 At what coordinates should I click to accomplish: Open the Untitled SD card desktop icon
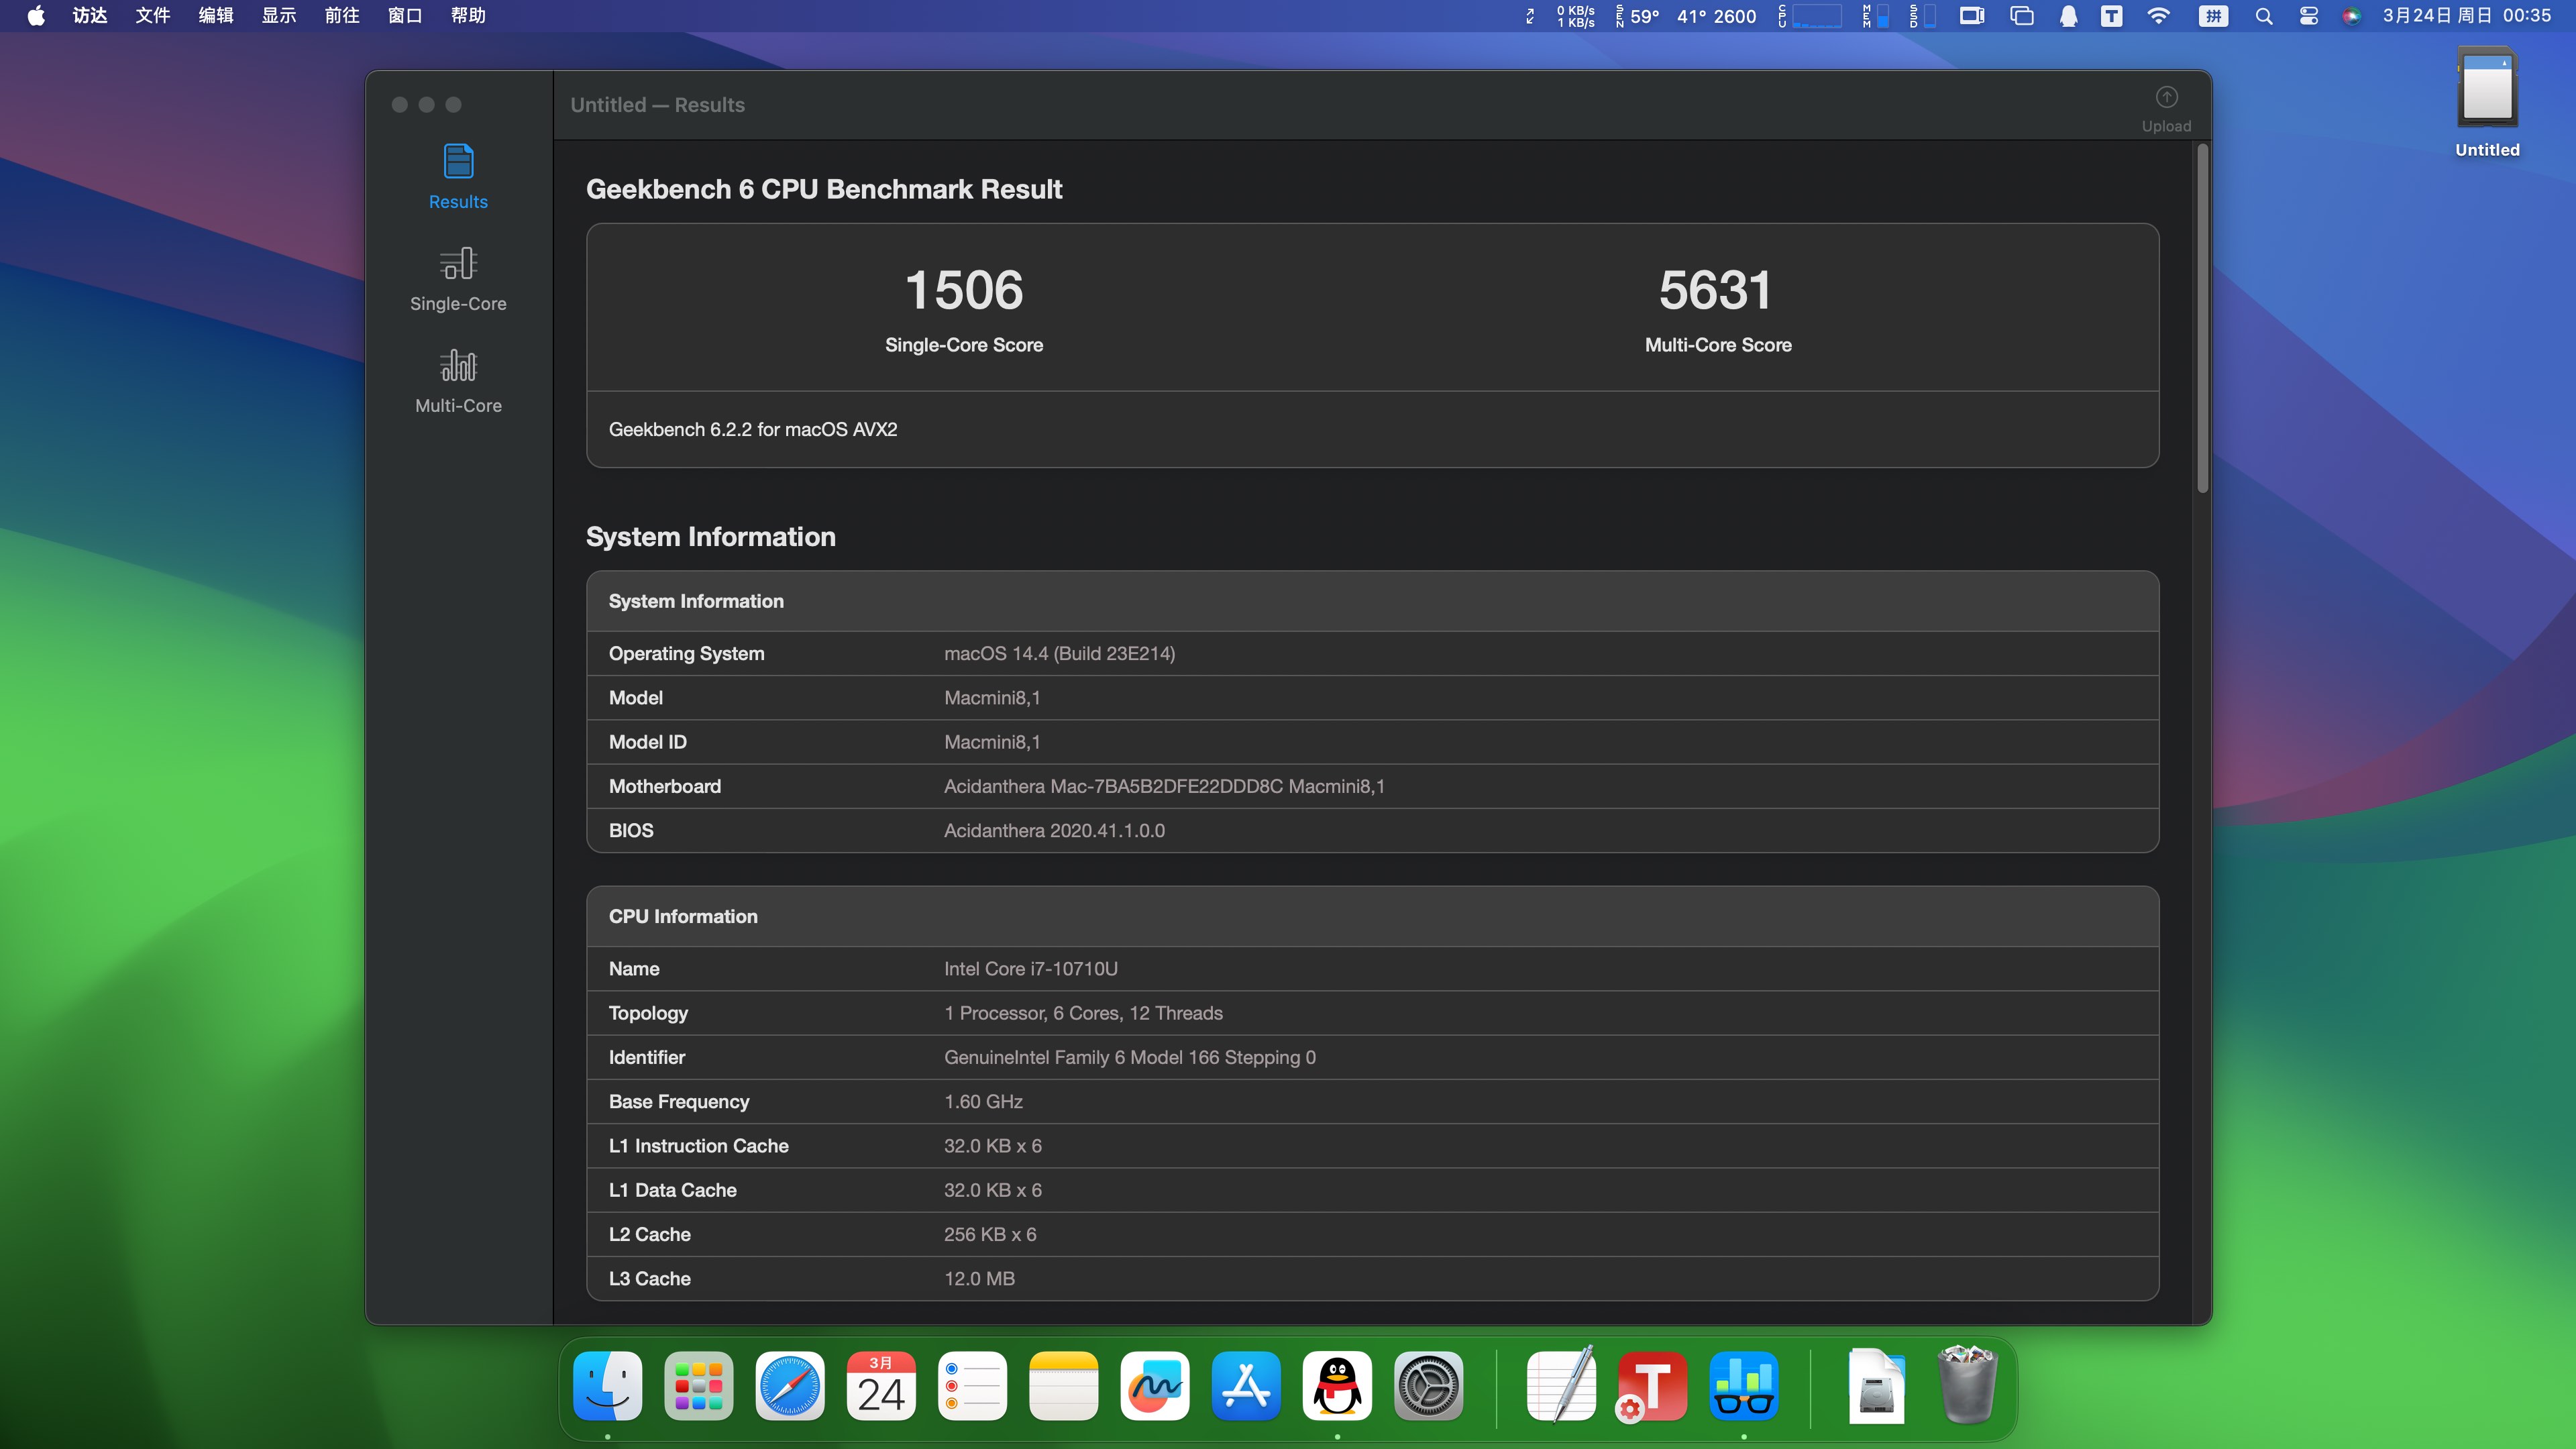(x=2487, y=90)
